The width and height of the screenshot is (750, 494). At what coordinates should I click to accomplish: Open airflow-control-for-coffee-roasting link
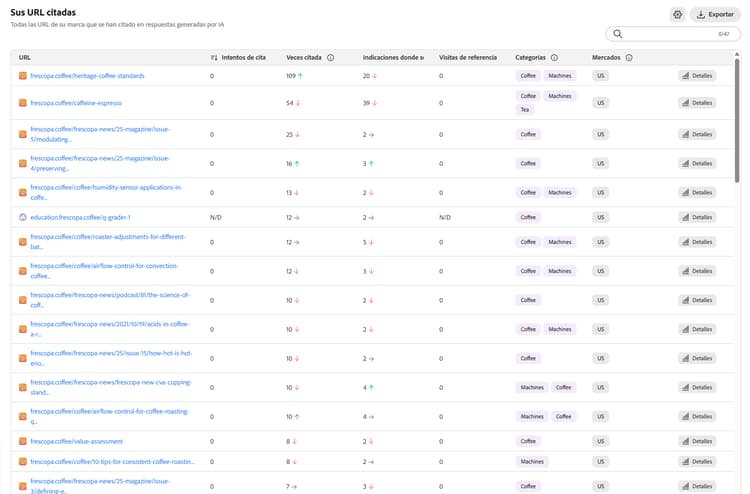(x=110, y=417)
